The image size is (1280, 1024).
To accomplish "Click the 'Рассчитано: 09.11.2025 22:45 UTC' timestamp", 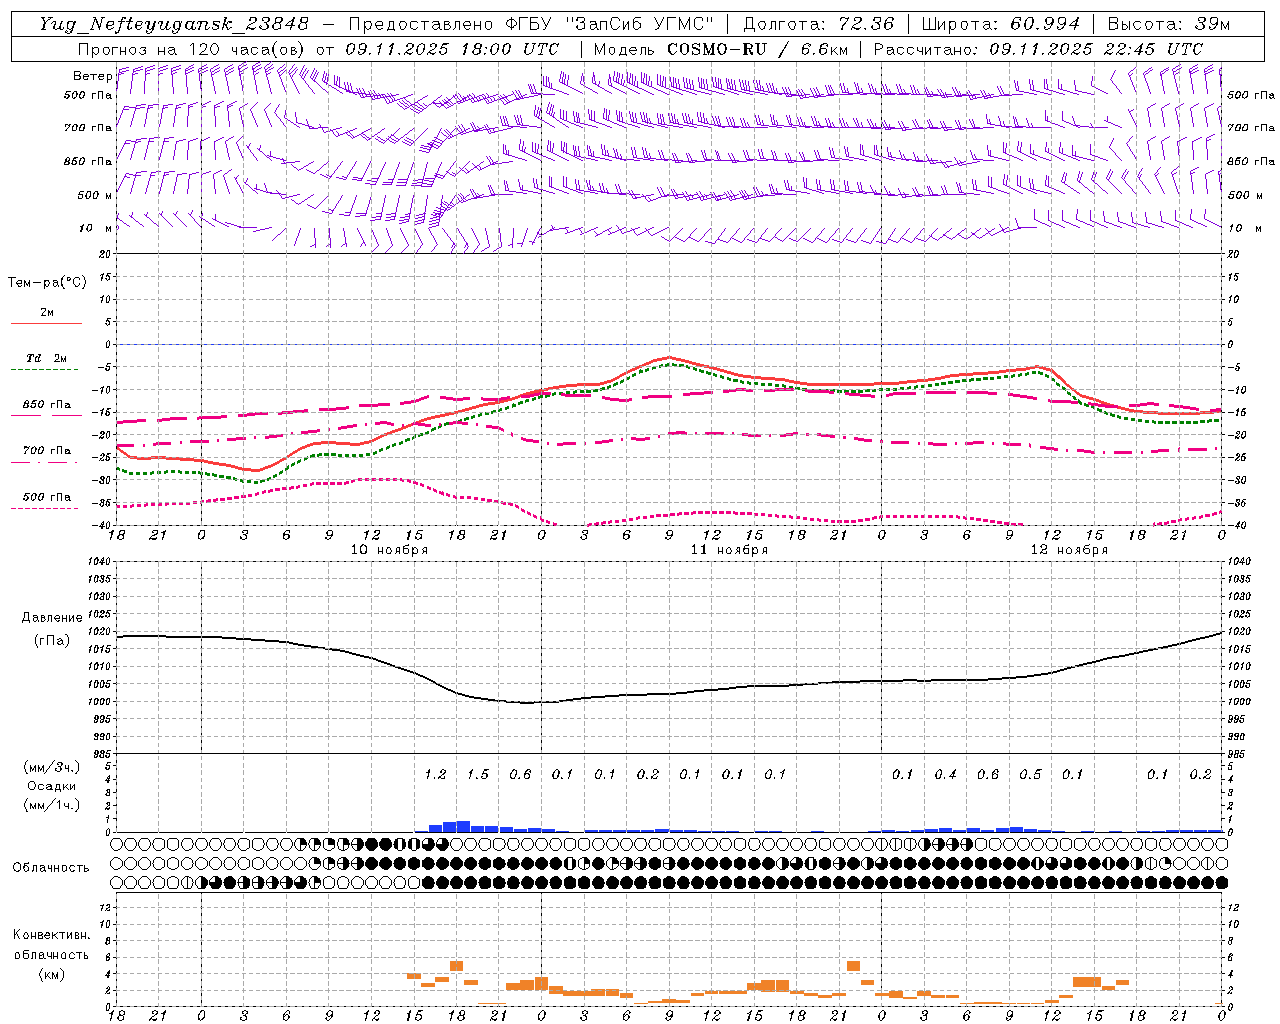I will (1038, 49).
